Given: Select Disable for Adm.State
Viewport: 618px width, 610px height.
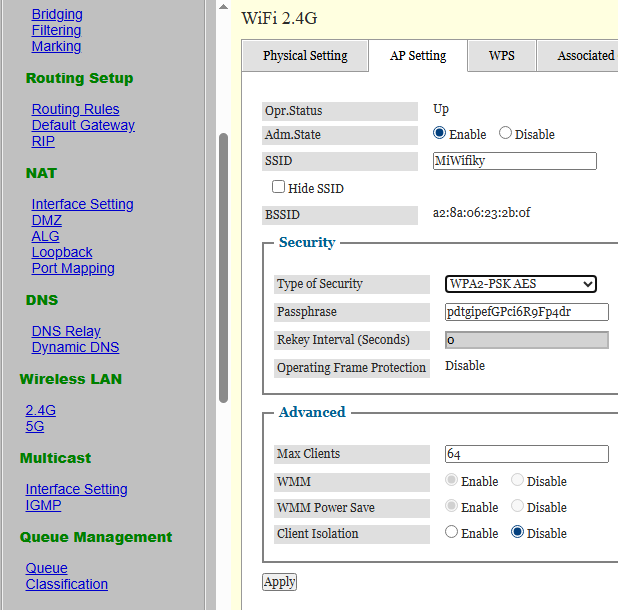Looking at the screenshot, I should 506,134.
